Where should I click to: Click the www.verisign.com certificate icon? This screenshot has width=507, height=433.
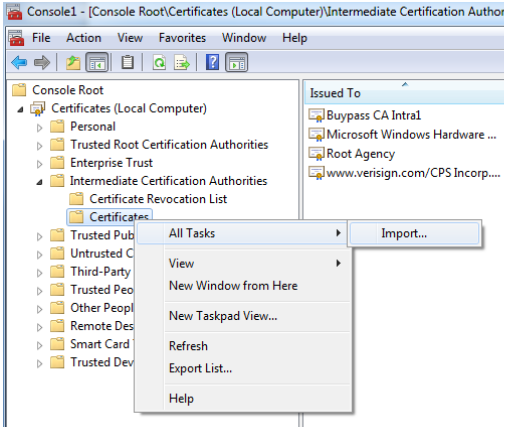point(316,173)
